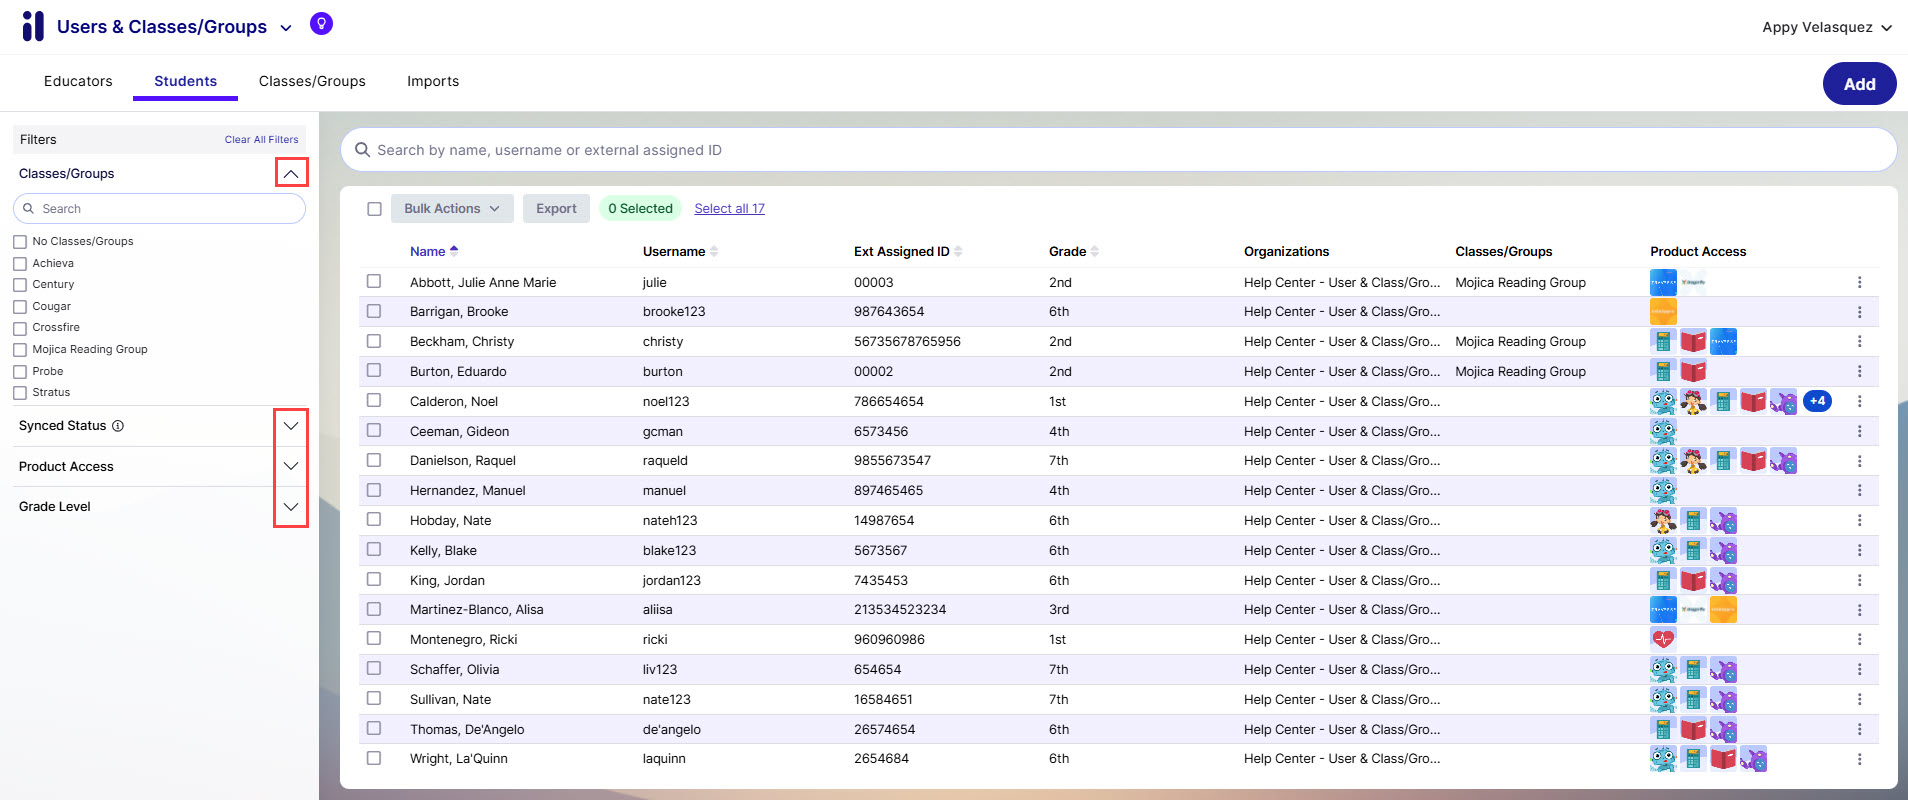Click the Select all 17 link
This screenshot has height=800, width=1908.
click(x=729, y=209)
